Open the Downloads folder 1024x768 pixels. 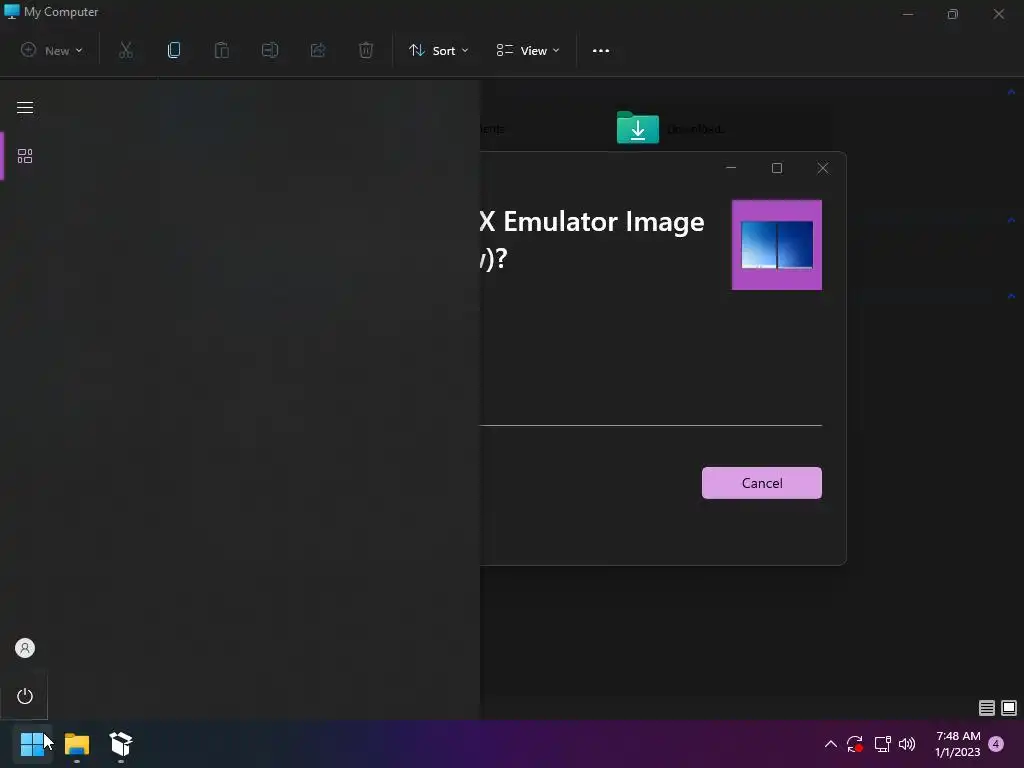click(x=671, y=128)
